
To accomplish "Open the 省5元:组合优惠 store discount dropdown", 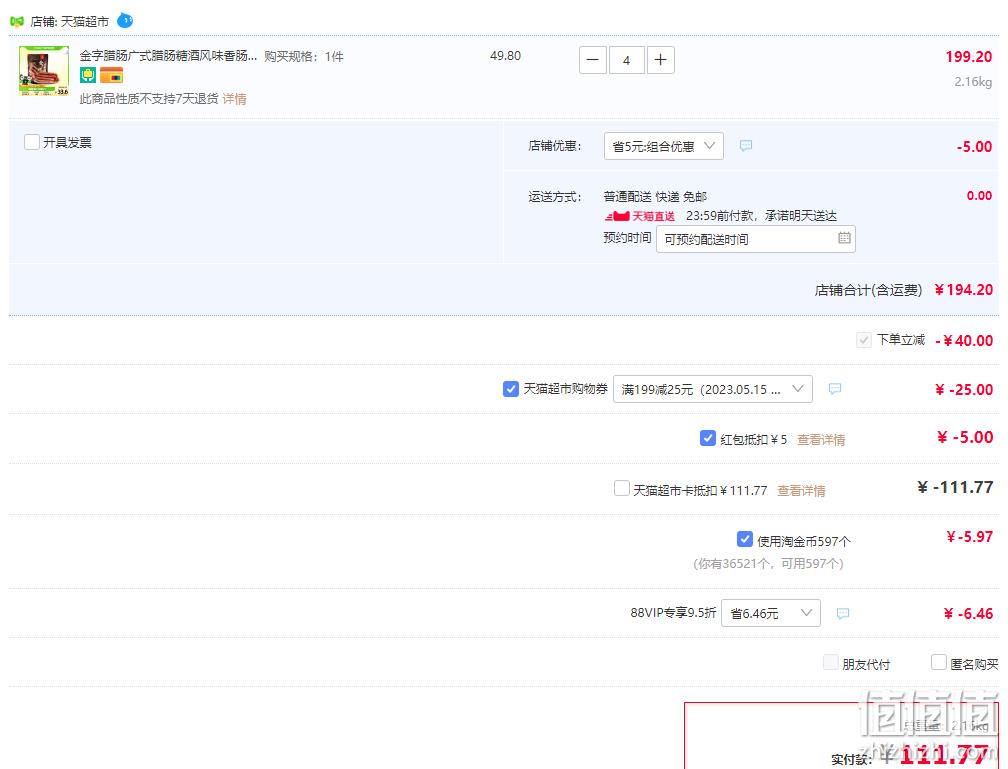I will tap(663, 146).
